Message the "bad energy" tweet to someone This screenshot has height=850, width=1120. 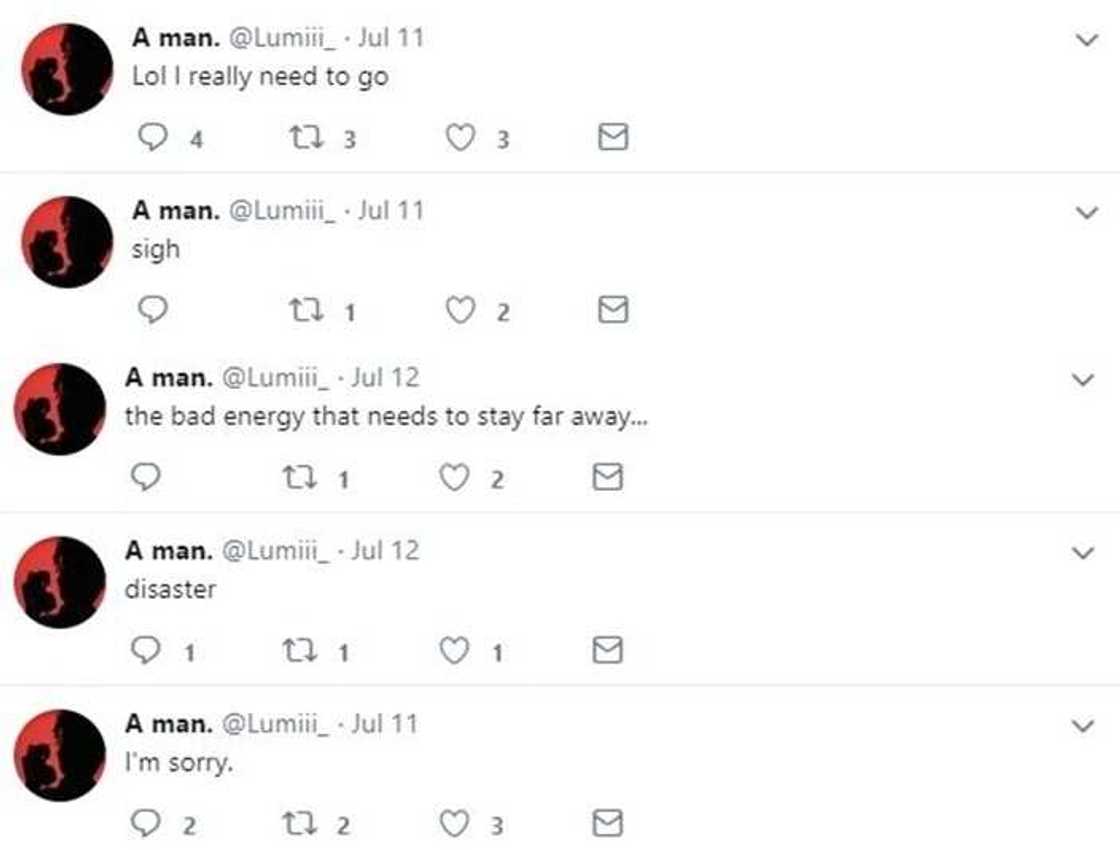(x=607, y=479)
